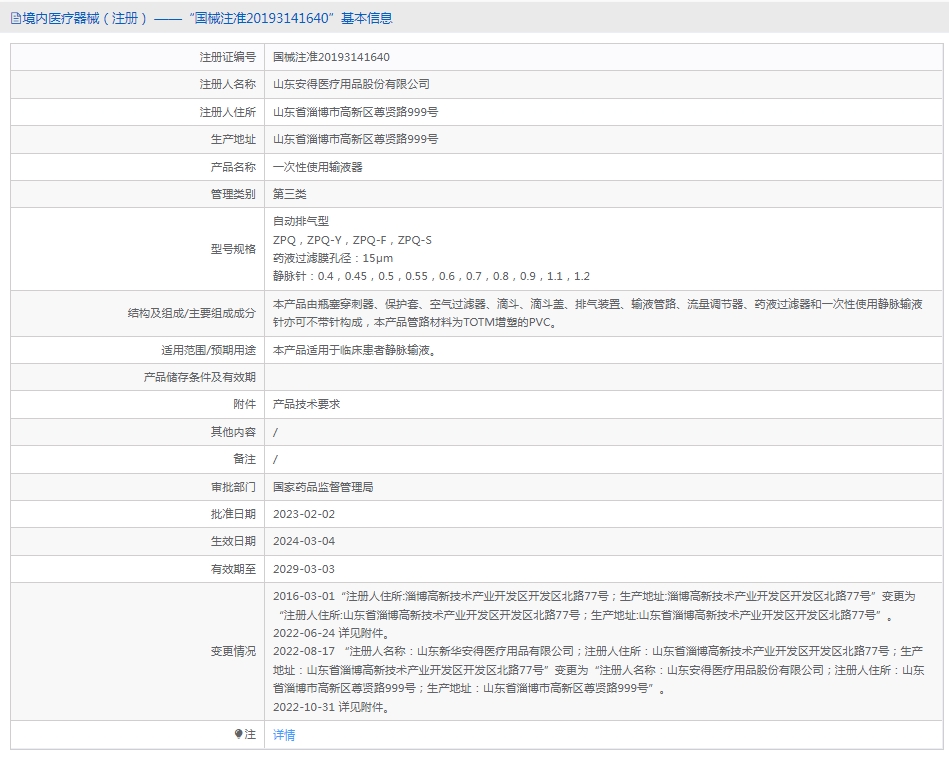
Task: Click expiry date 2029-03-03
Action: click(x=304, y=569)
